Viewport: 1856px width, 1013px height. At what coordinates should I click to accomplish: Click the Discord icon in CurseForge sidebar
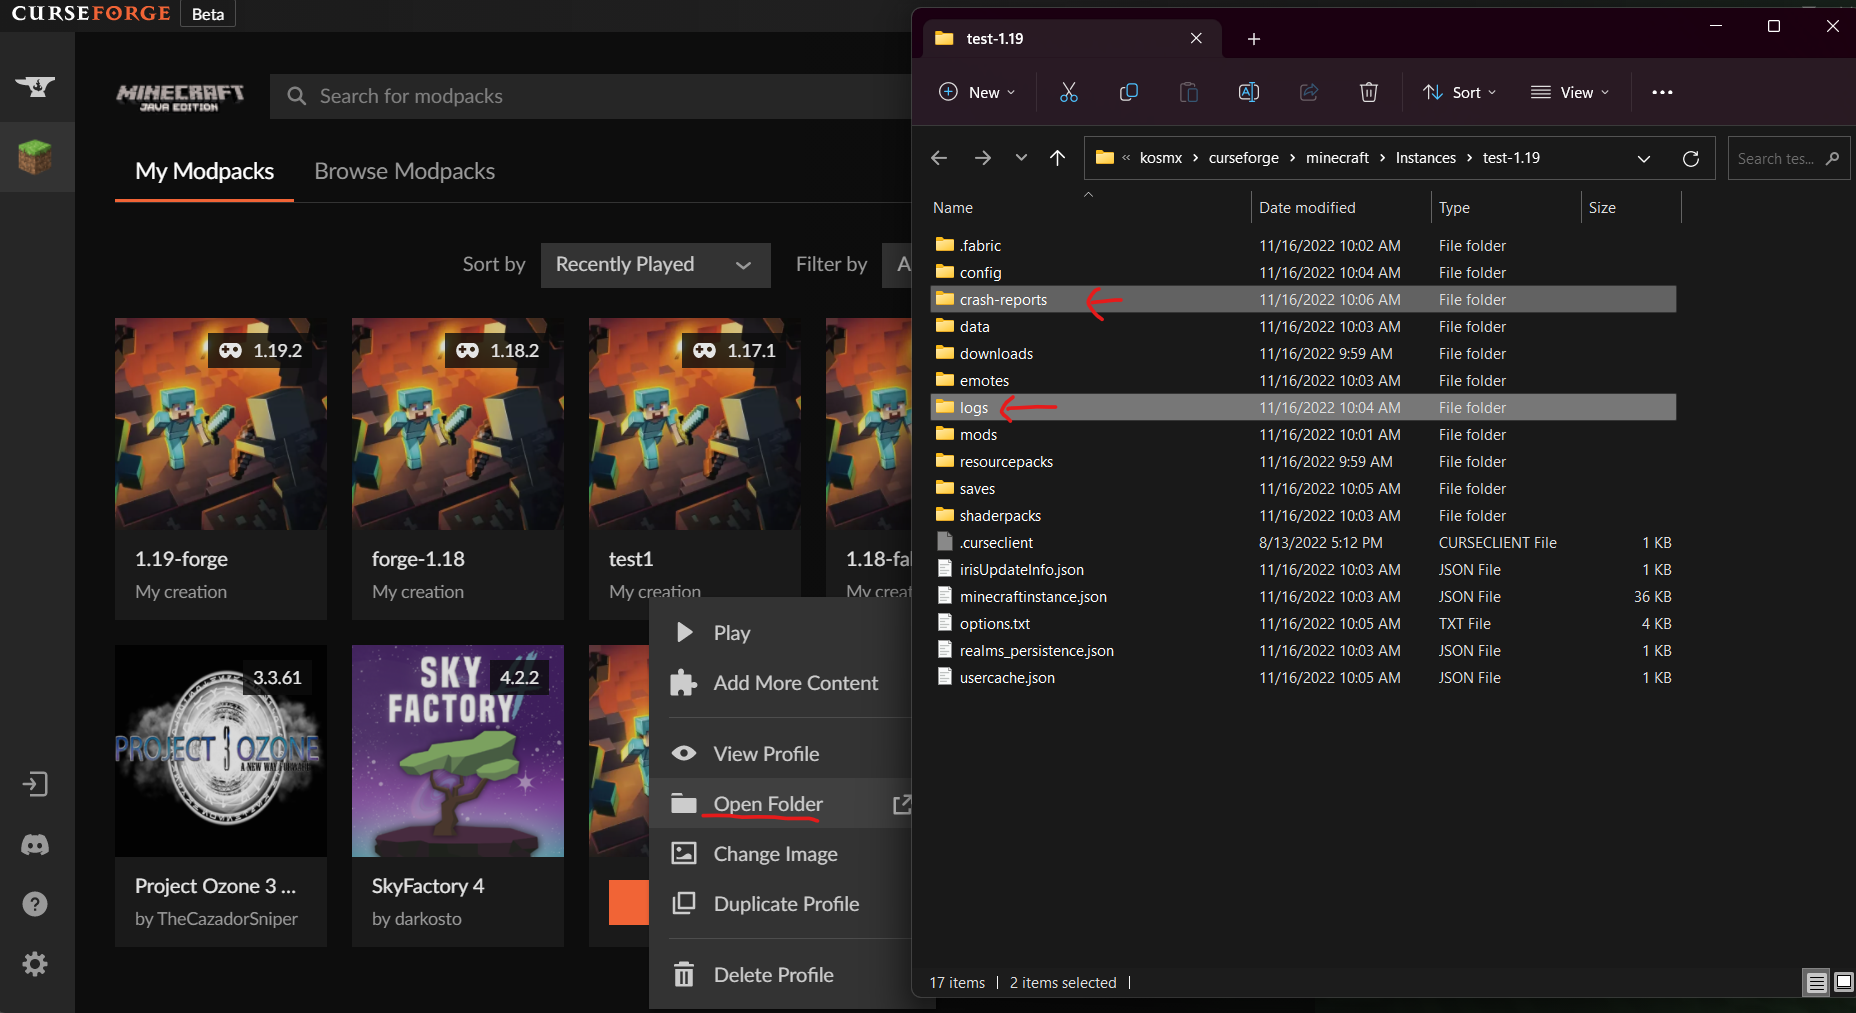35,845
